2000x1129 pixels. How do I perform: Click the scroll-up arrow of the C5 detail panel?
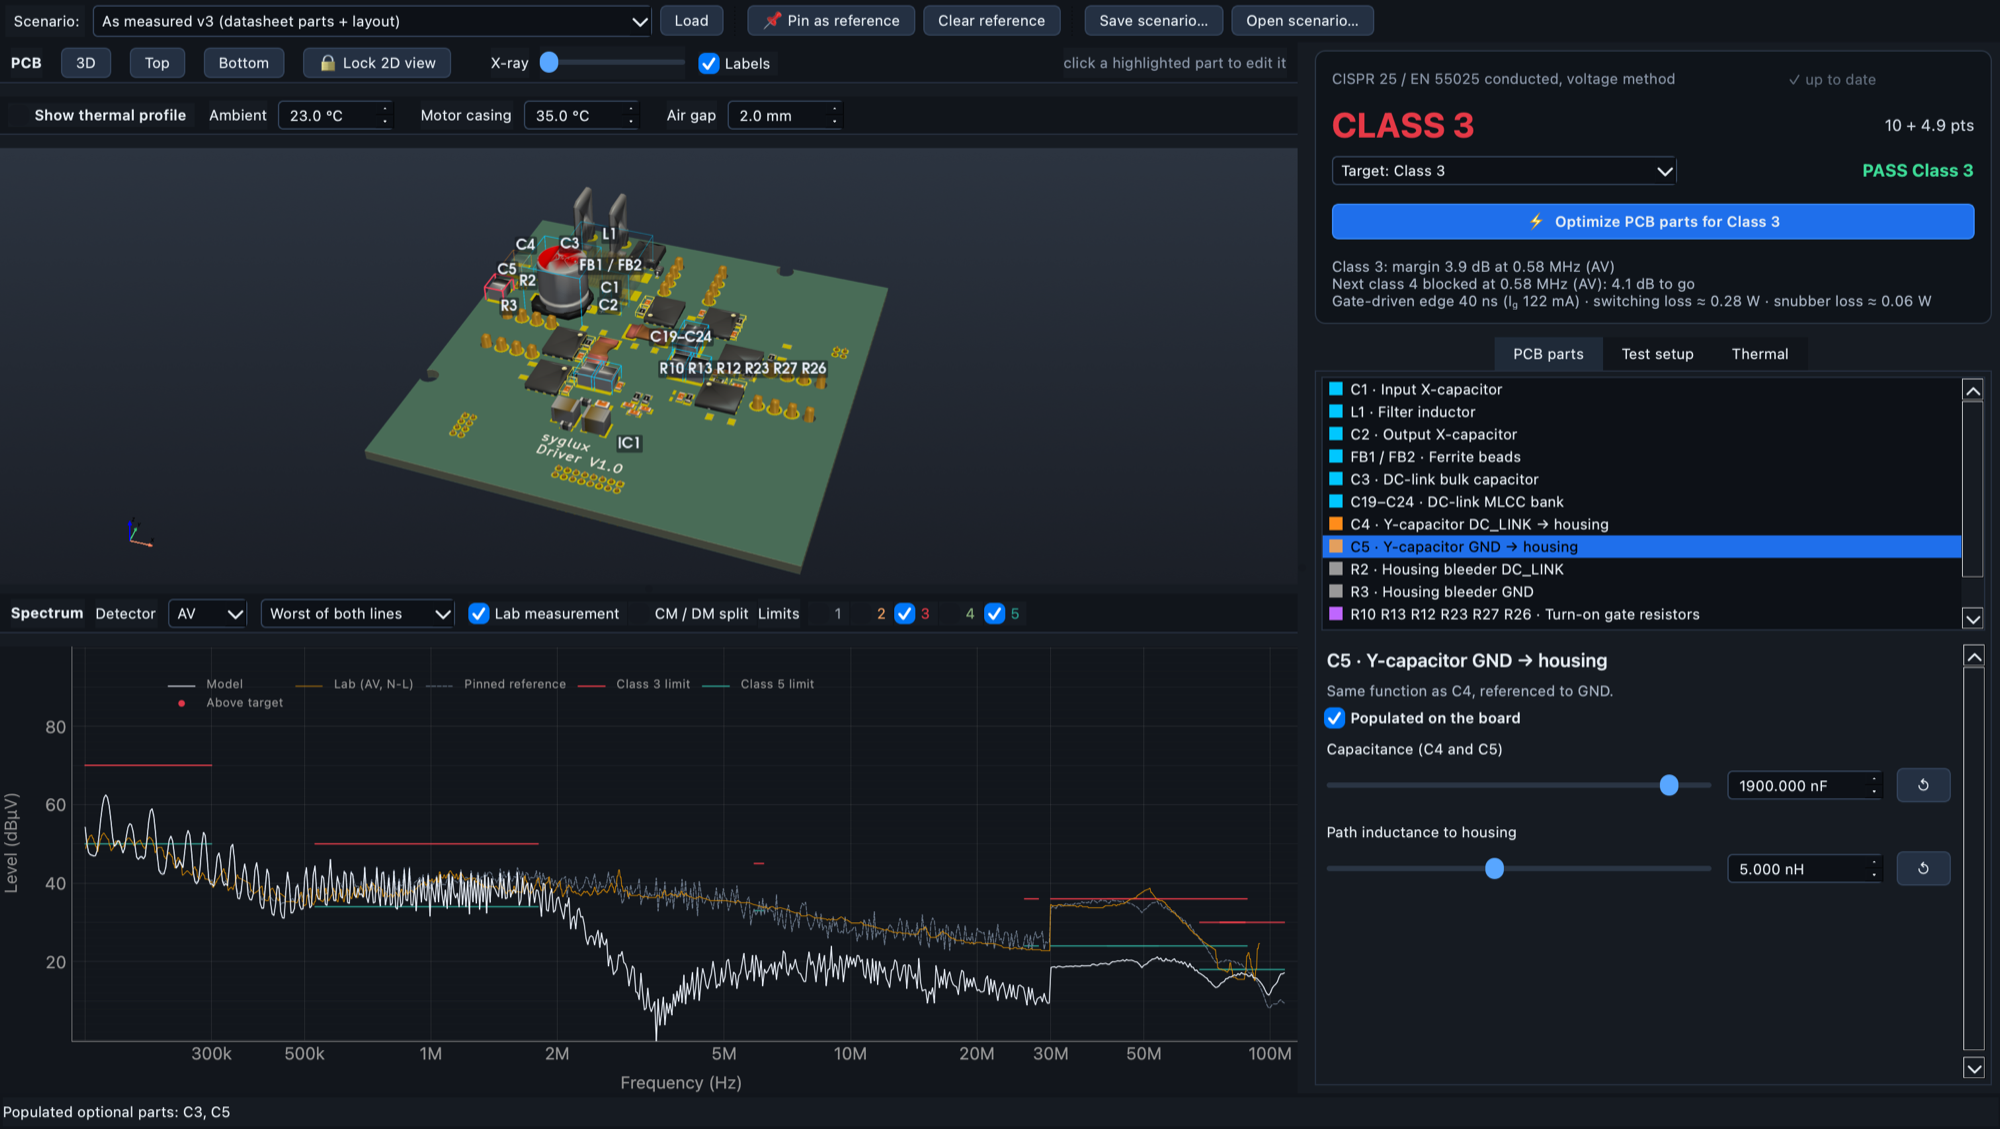(1973, 656)
